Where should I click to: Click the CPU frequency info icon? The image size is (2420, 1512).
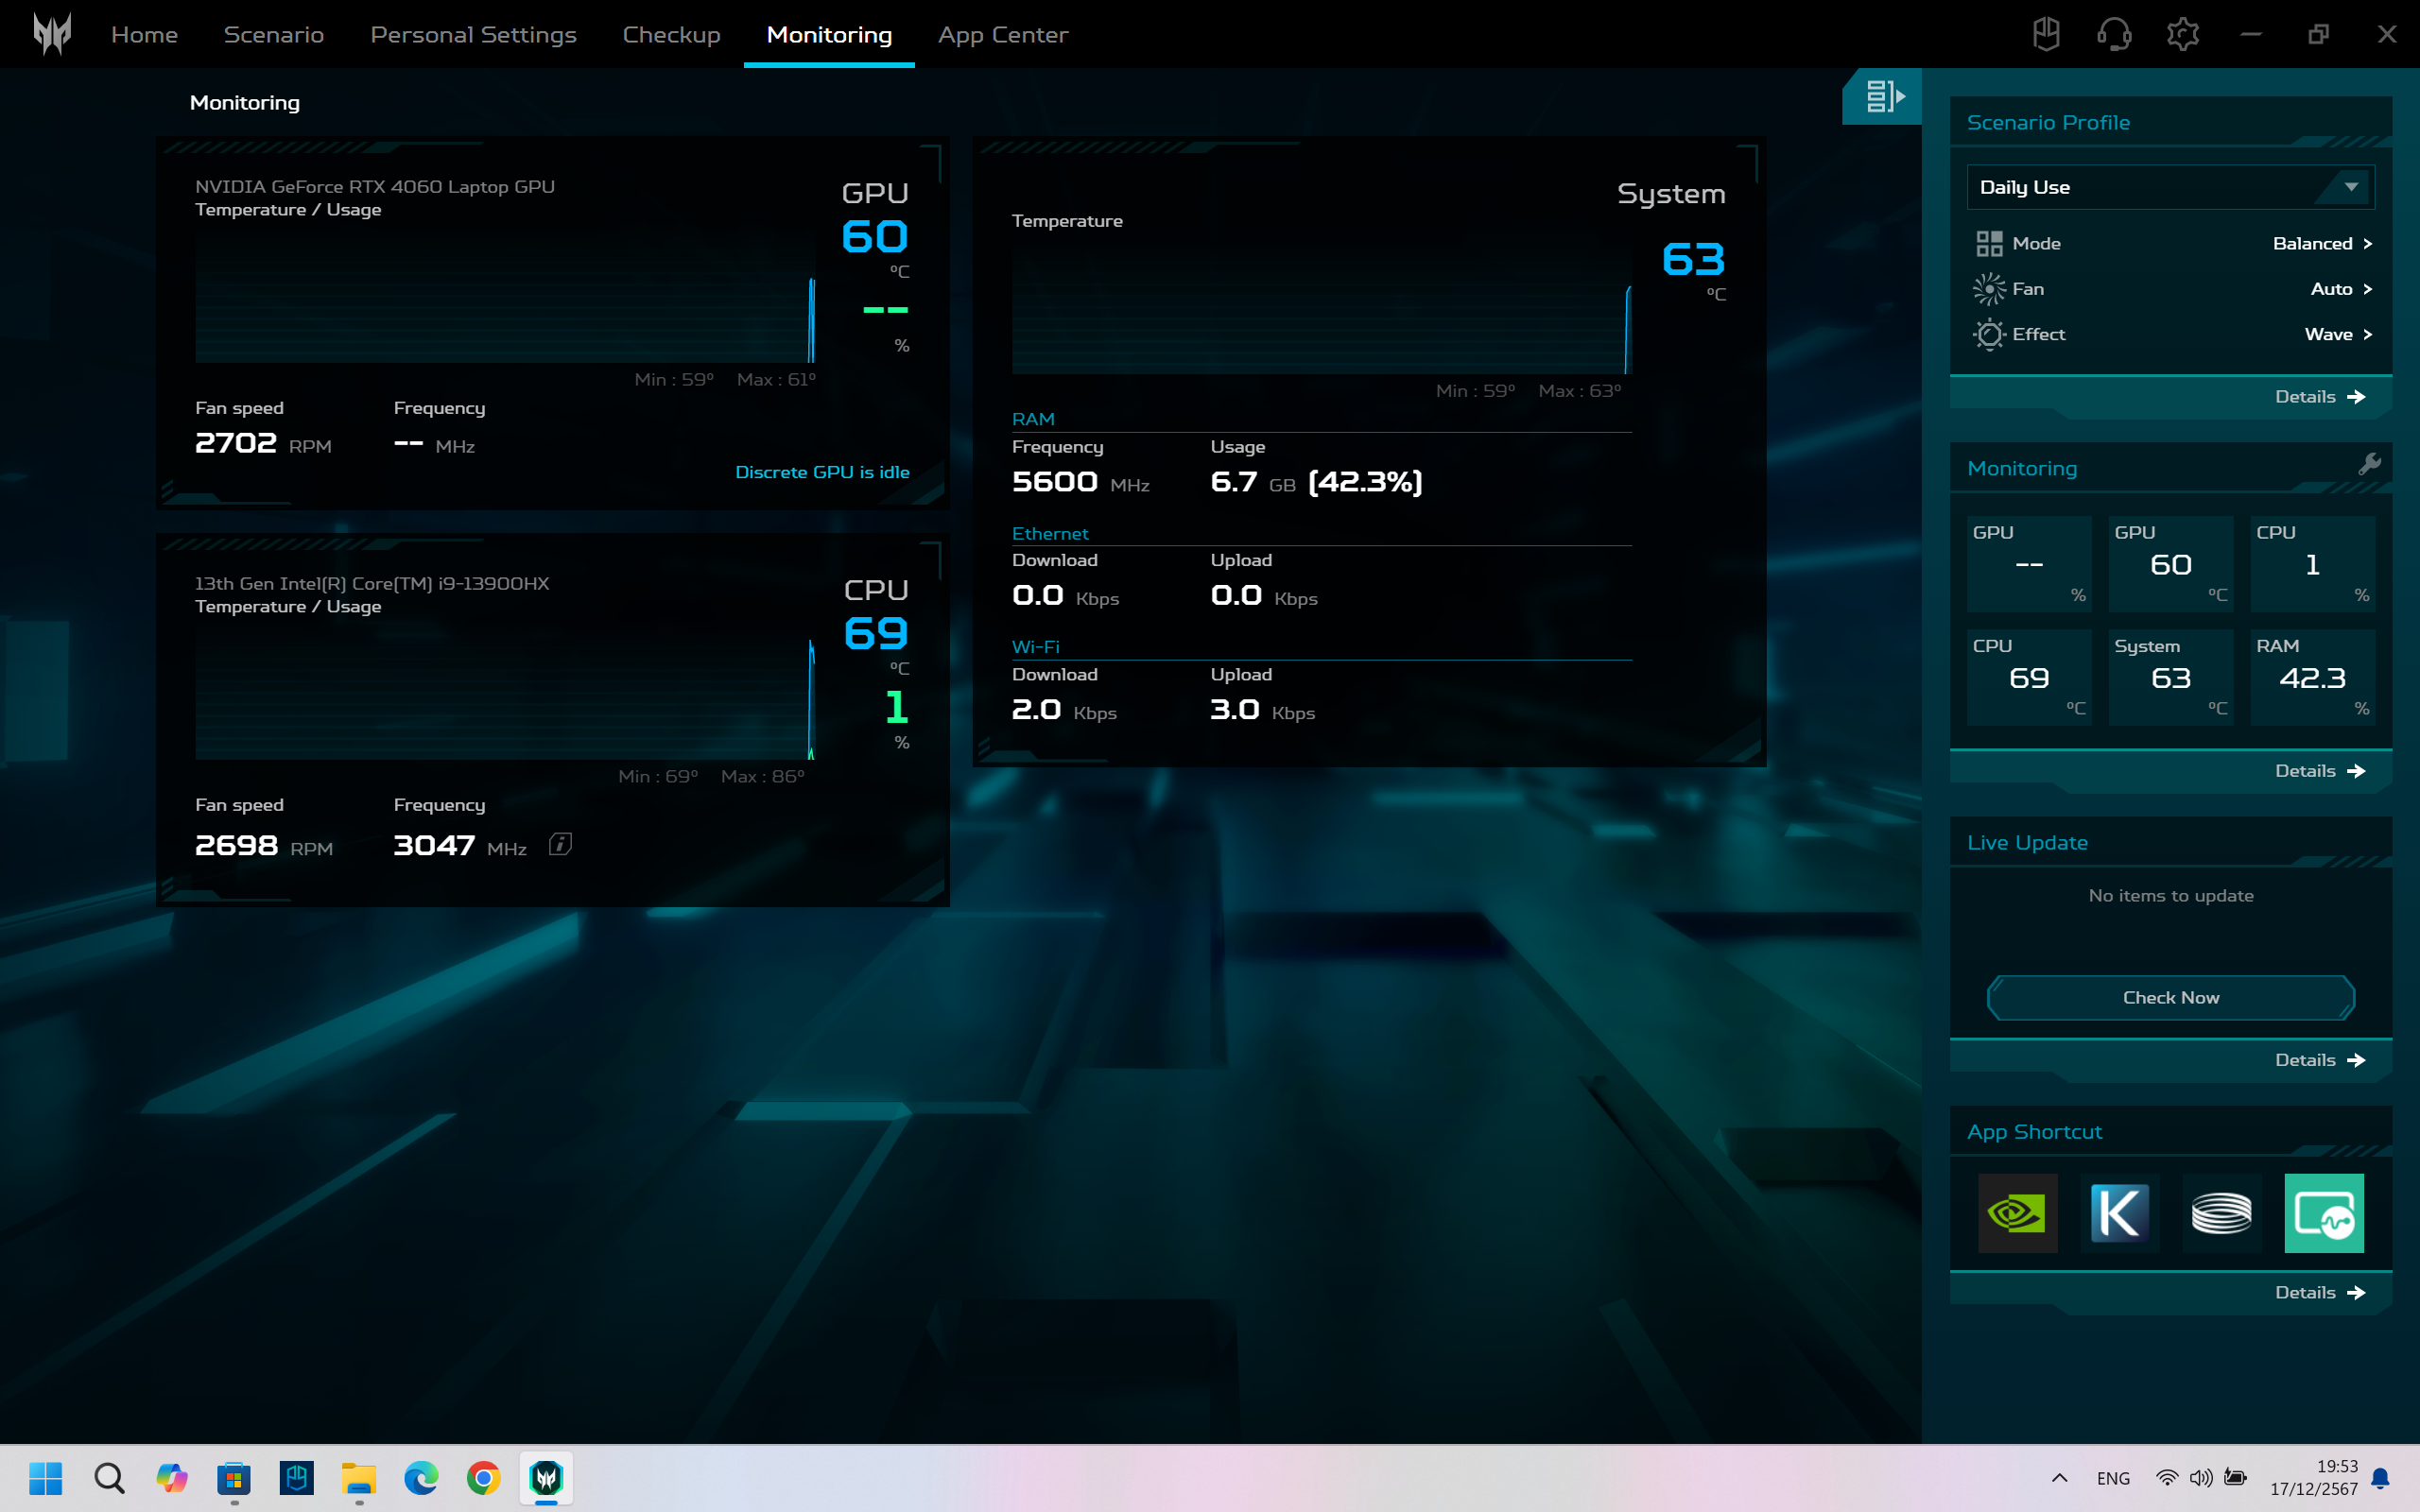tap(560, 845)
